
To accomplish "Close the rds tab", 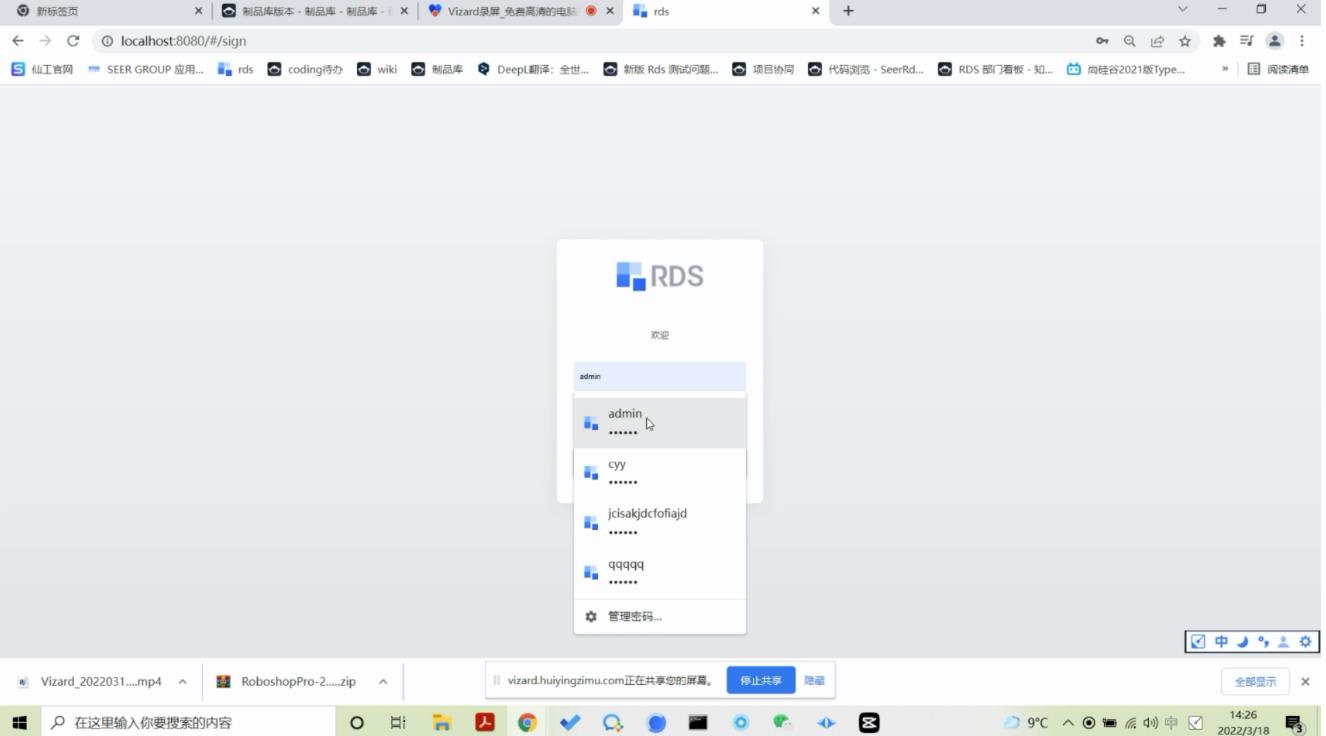I will [815, 11].
